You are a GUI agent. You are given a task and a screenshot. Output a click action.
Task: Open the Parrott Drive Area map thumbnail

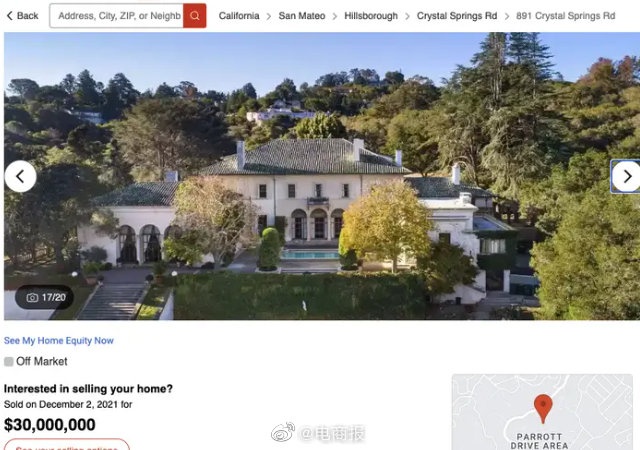pos(542,412)
